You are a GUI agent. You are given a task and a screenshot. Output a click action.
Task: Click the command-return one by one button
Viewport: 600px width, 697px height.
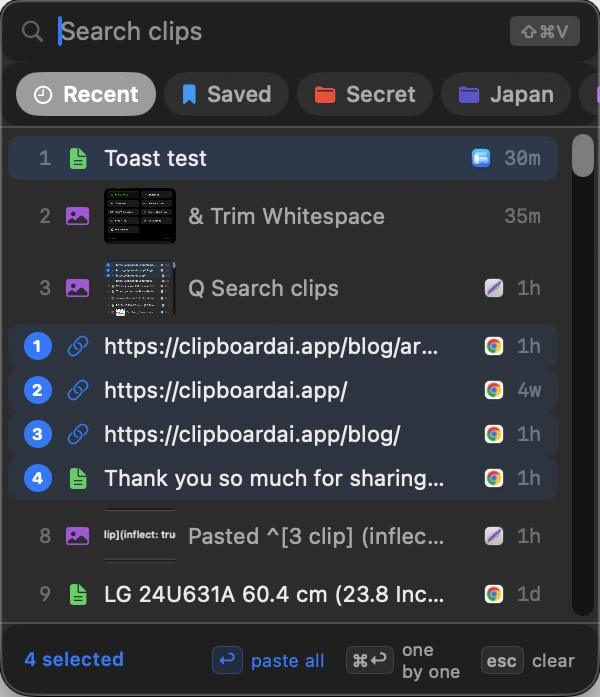(370, 660)
